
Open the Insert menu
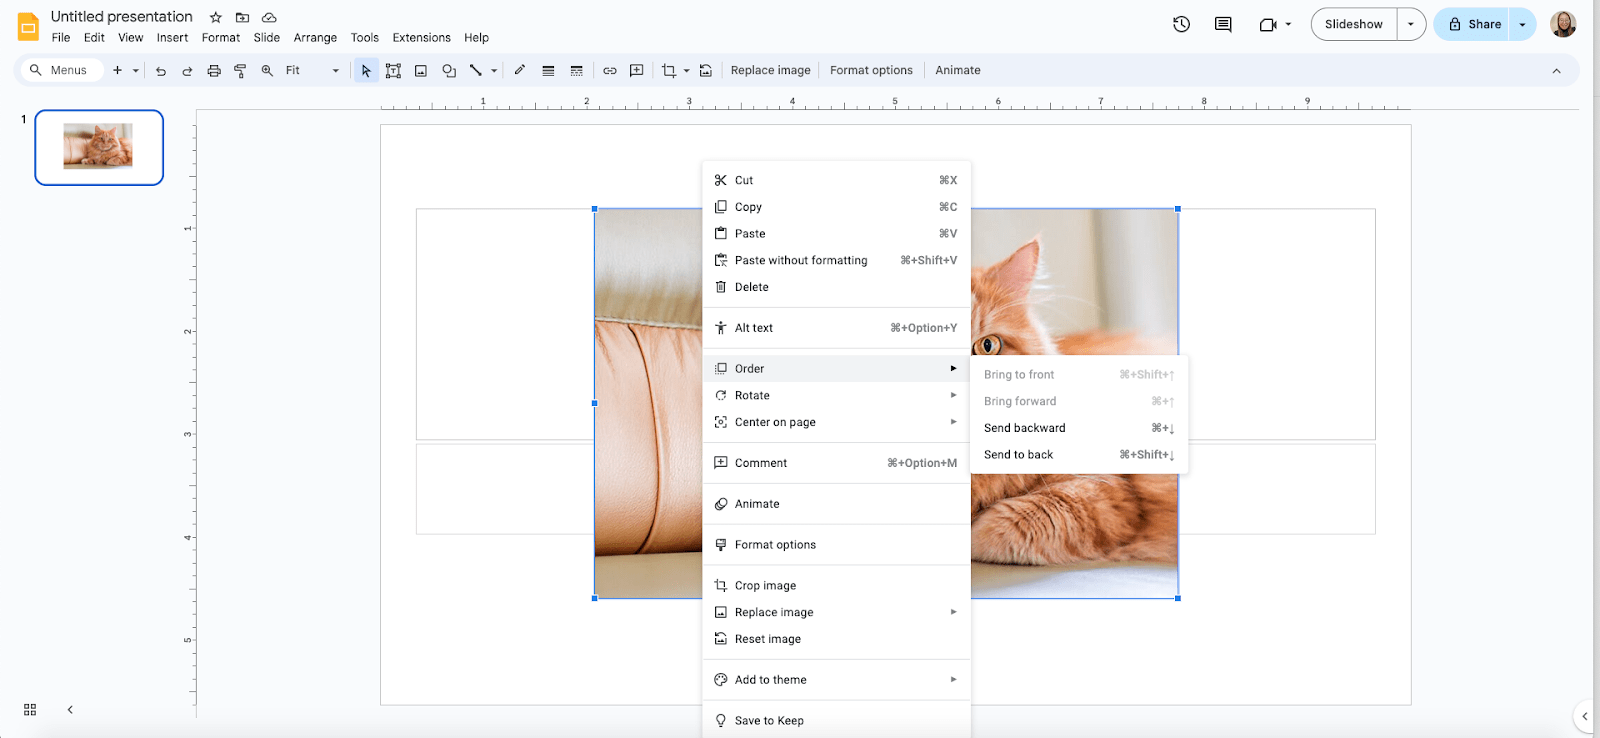(172, 38)
